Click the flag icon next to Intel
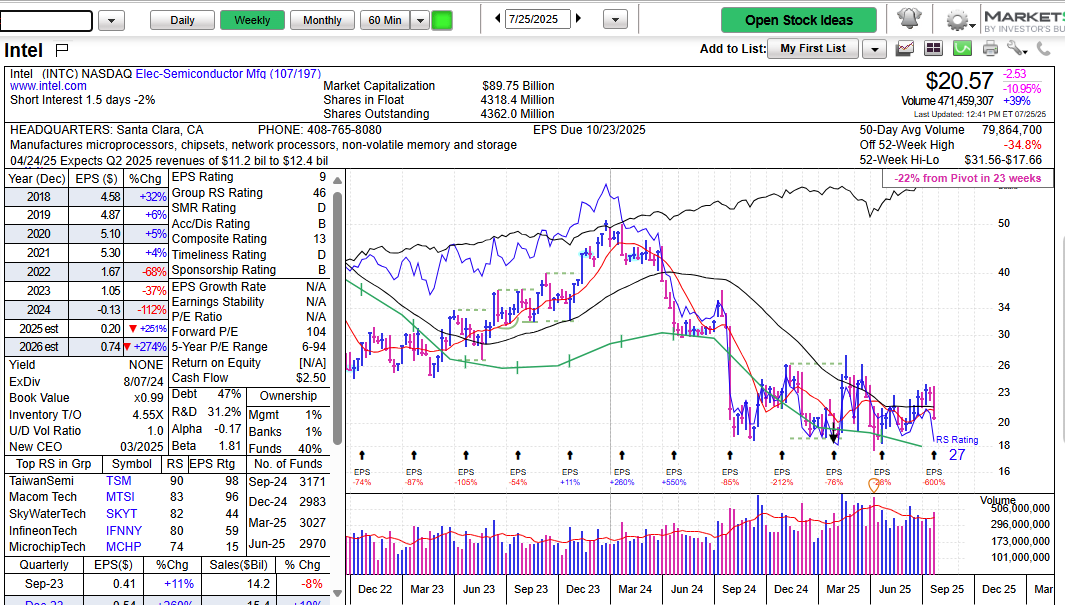Image resolution: width=1065 pixels, height=605 pixels. click(62, 50)
